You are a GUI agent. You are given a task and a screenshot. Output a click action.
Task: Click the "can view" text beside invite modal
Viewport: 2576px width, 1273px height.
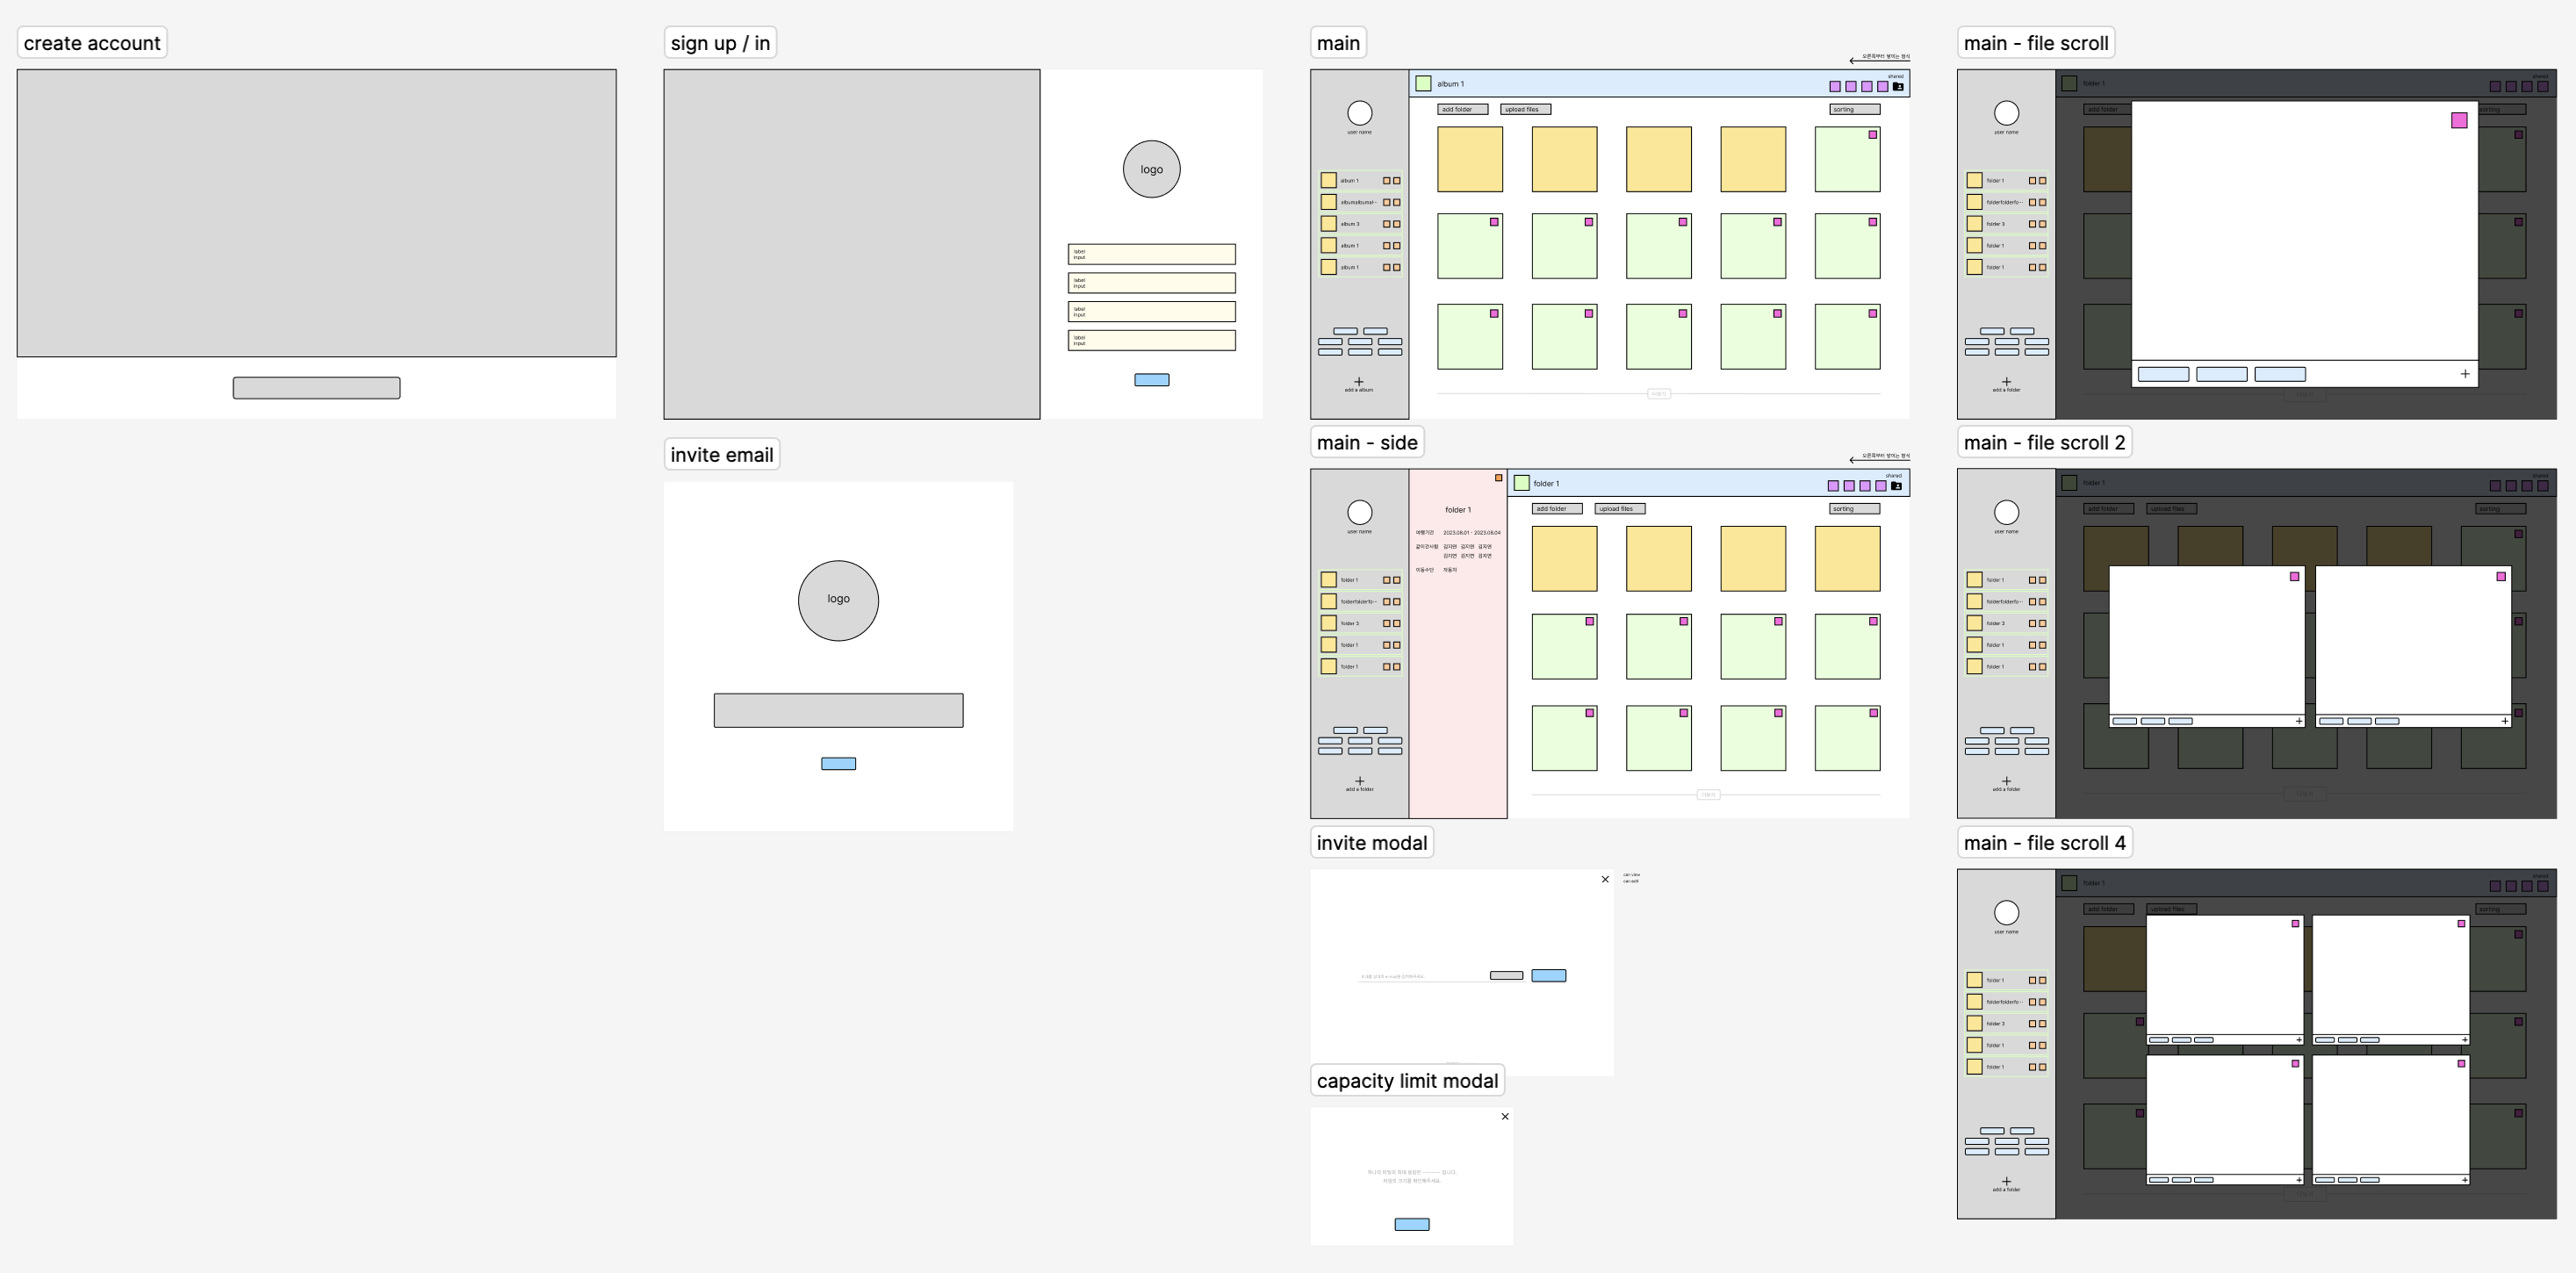point(1631,875)
